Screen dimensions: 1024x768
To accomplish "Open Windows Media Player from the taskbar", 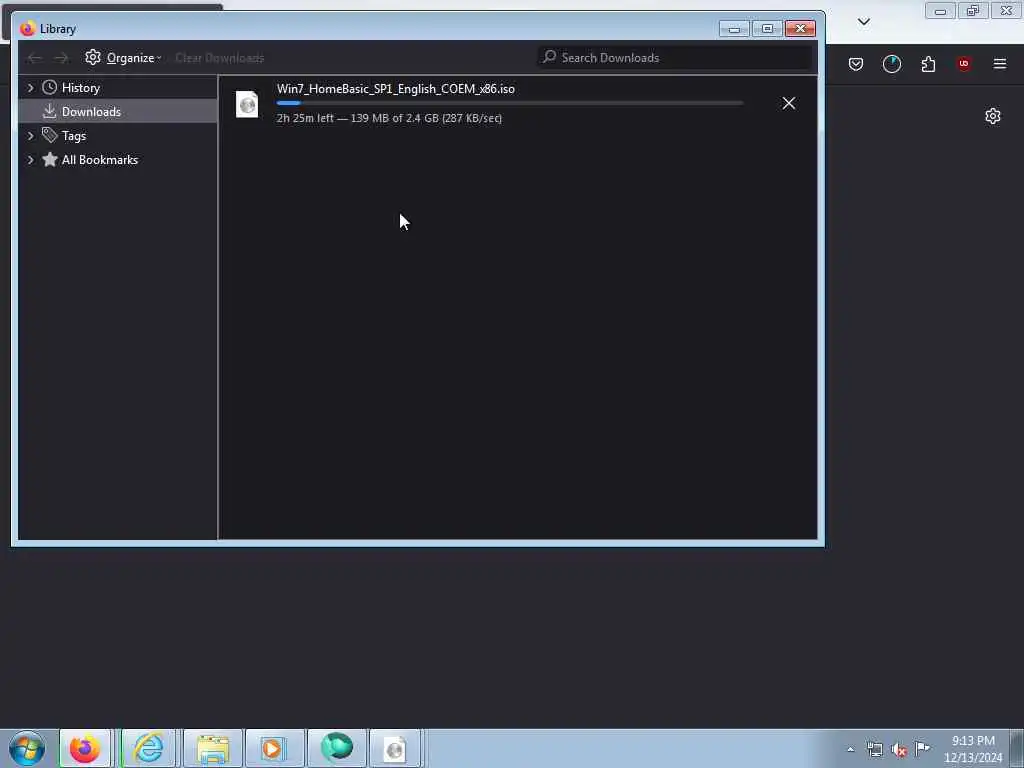I will tap(274, 748).
